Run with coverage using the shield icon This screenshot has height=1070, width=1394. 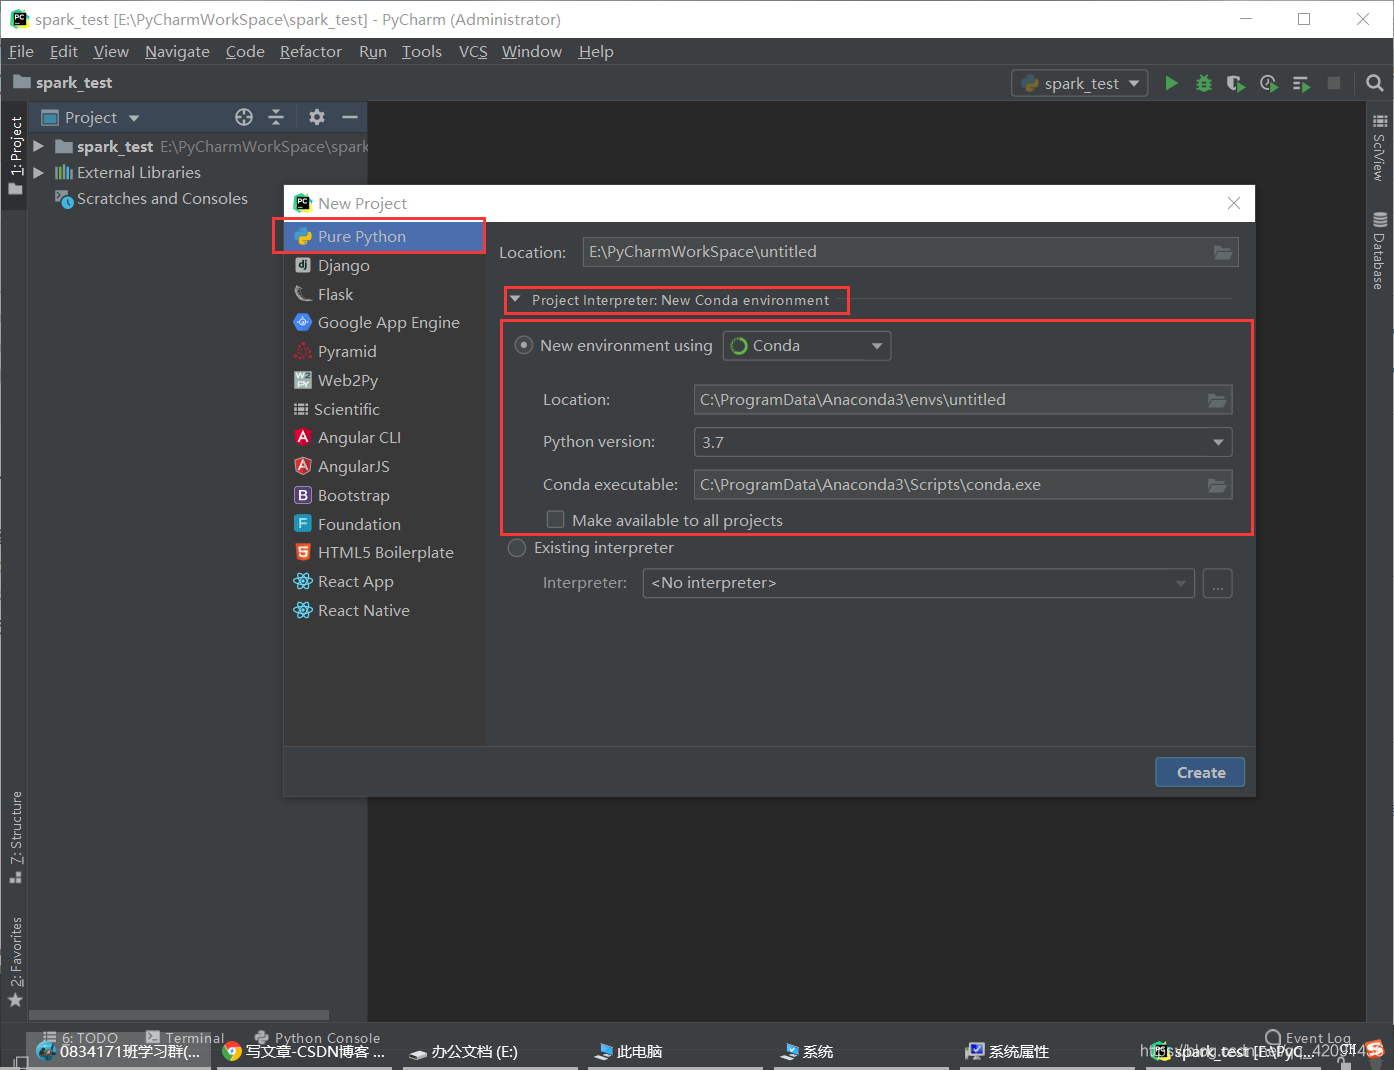click(1236, 83)
